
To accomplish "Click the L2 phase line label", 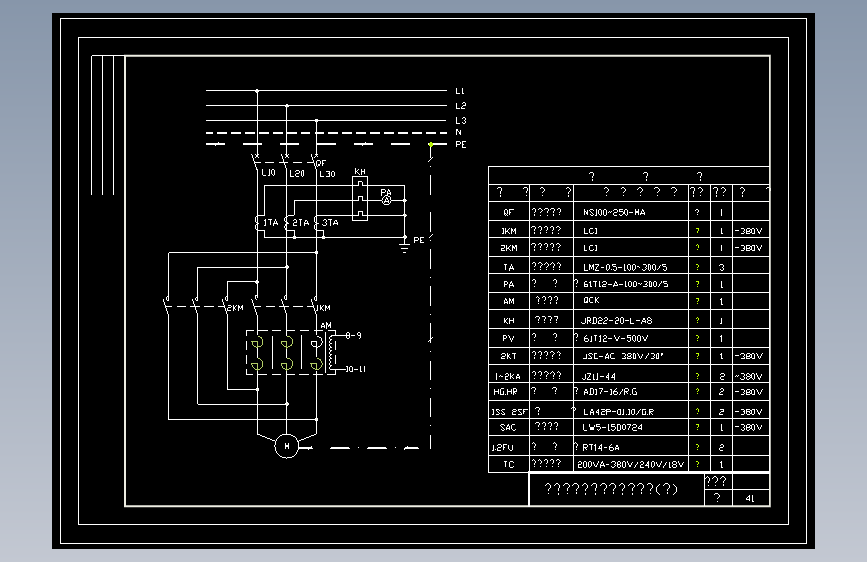I will coord(461,106).
